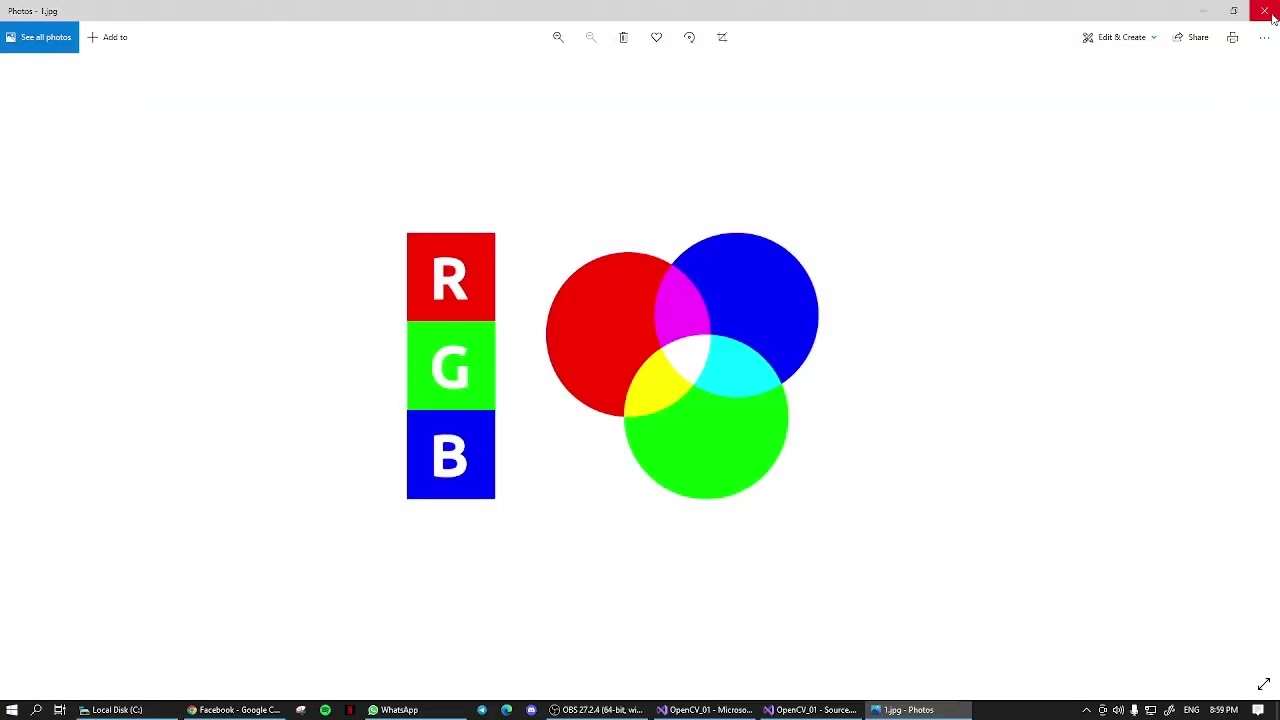
Task: Open Task View
Action: click(60, 710)
